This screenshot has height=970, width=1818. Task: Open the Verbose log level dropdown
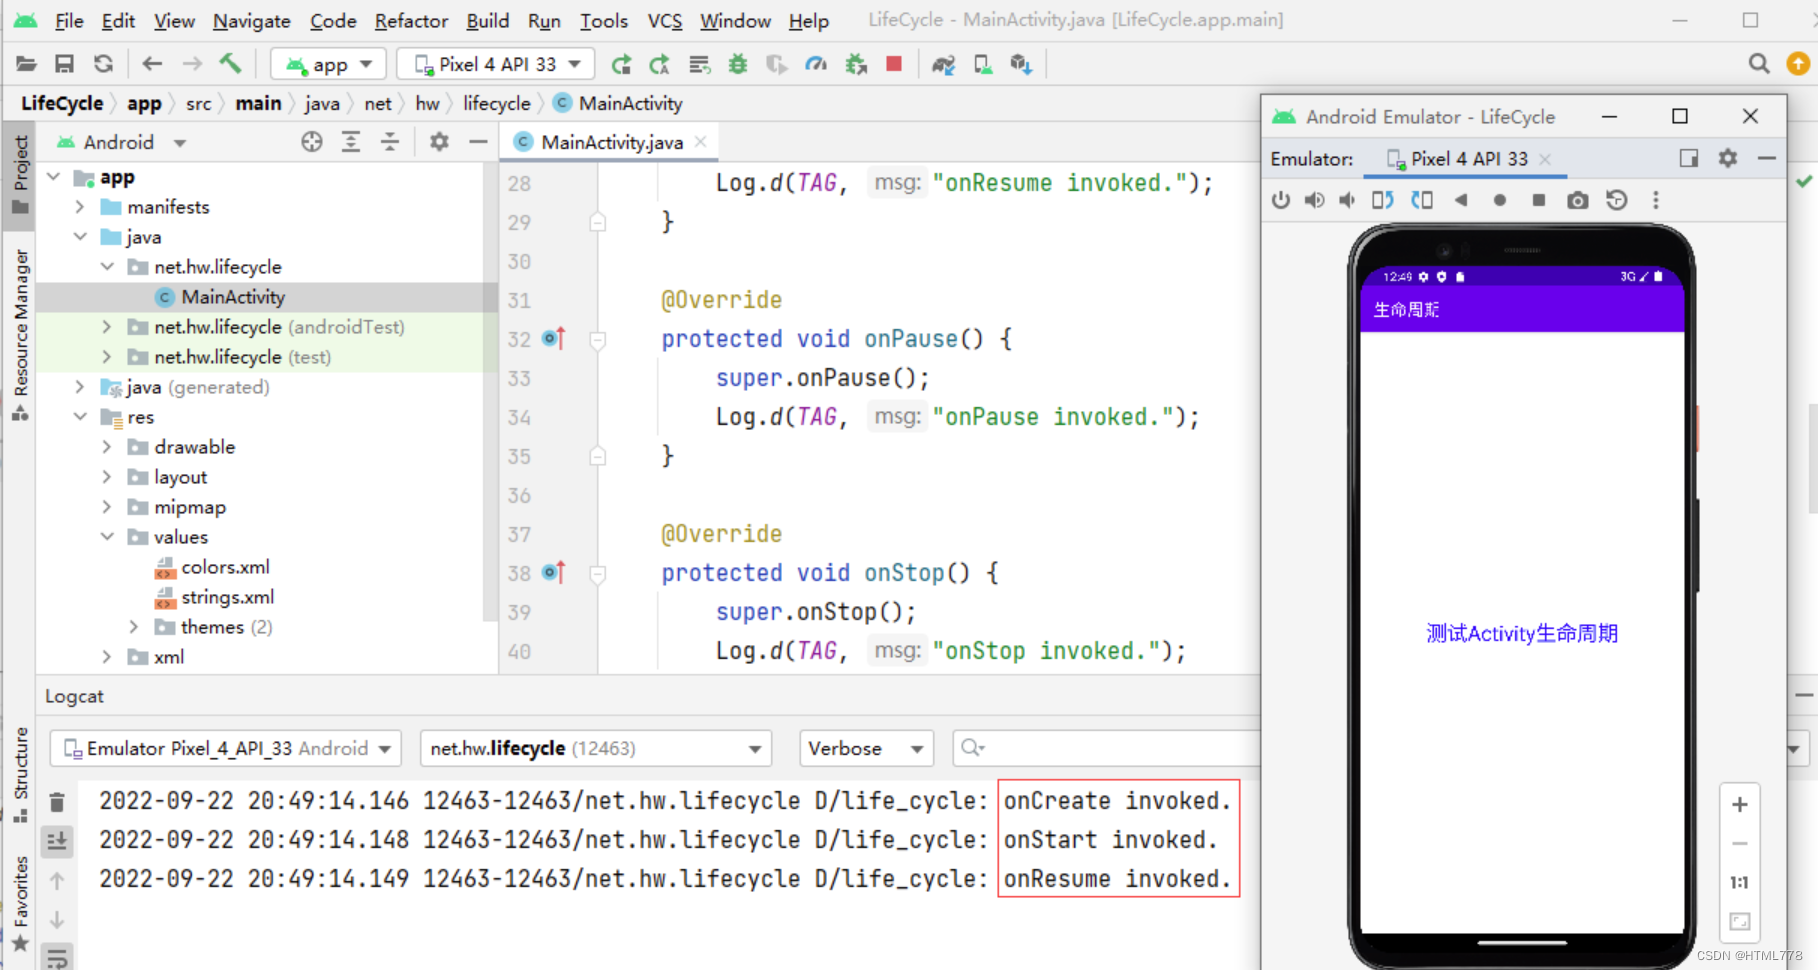[866, 748]
